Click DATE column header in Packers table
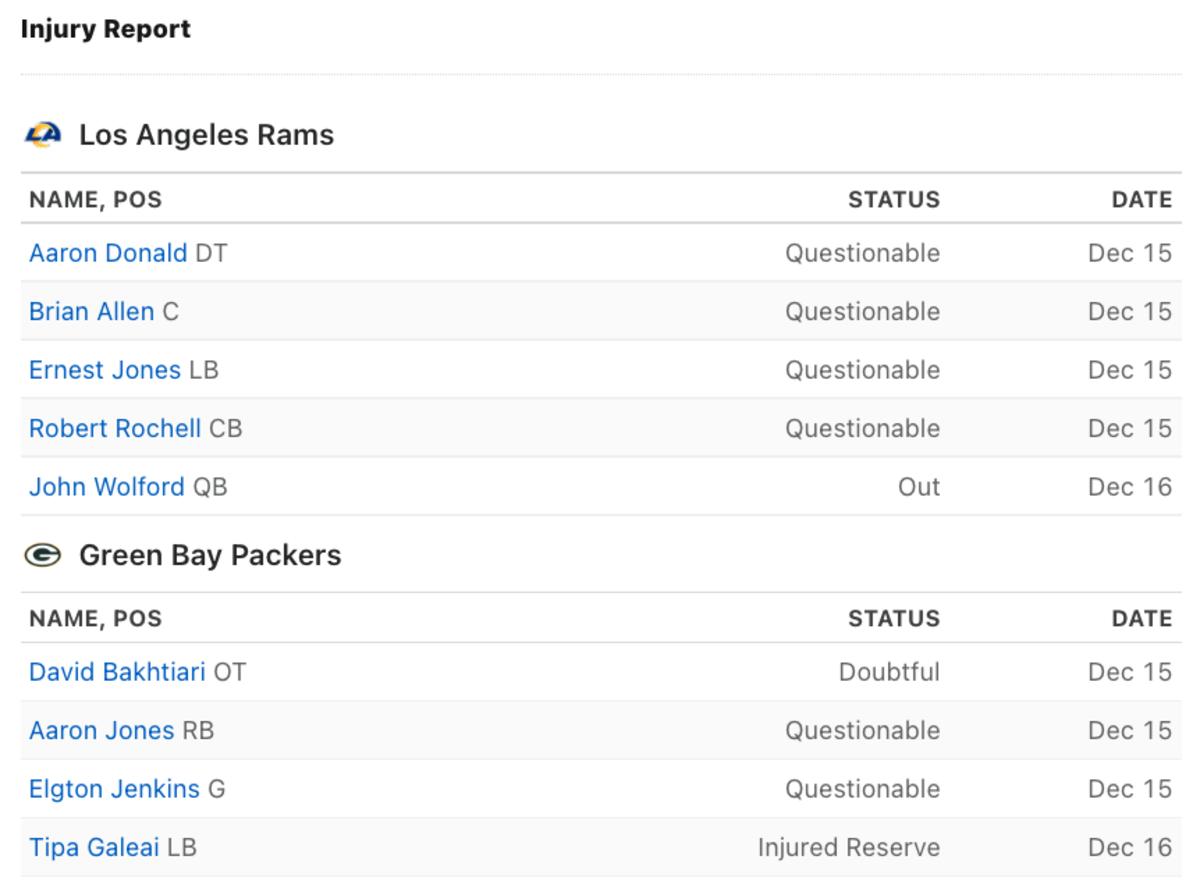This screenshot has height=895, width=1200. coord(1141,619)
